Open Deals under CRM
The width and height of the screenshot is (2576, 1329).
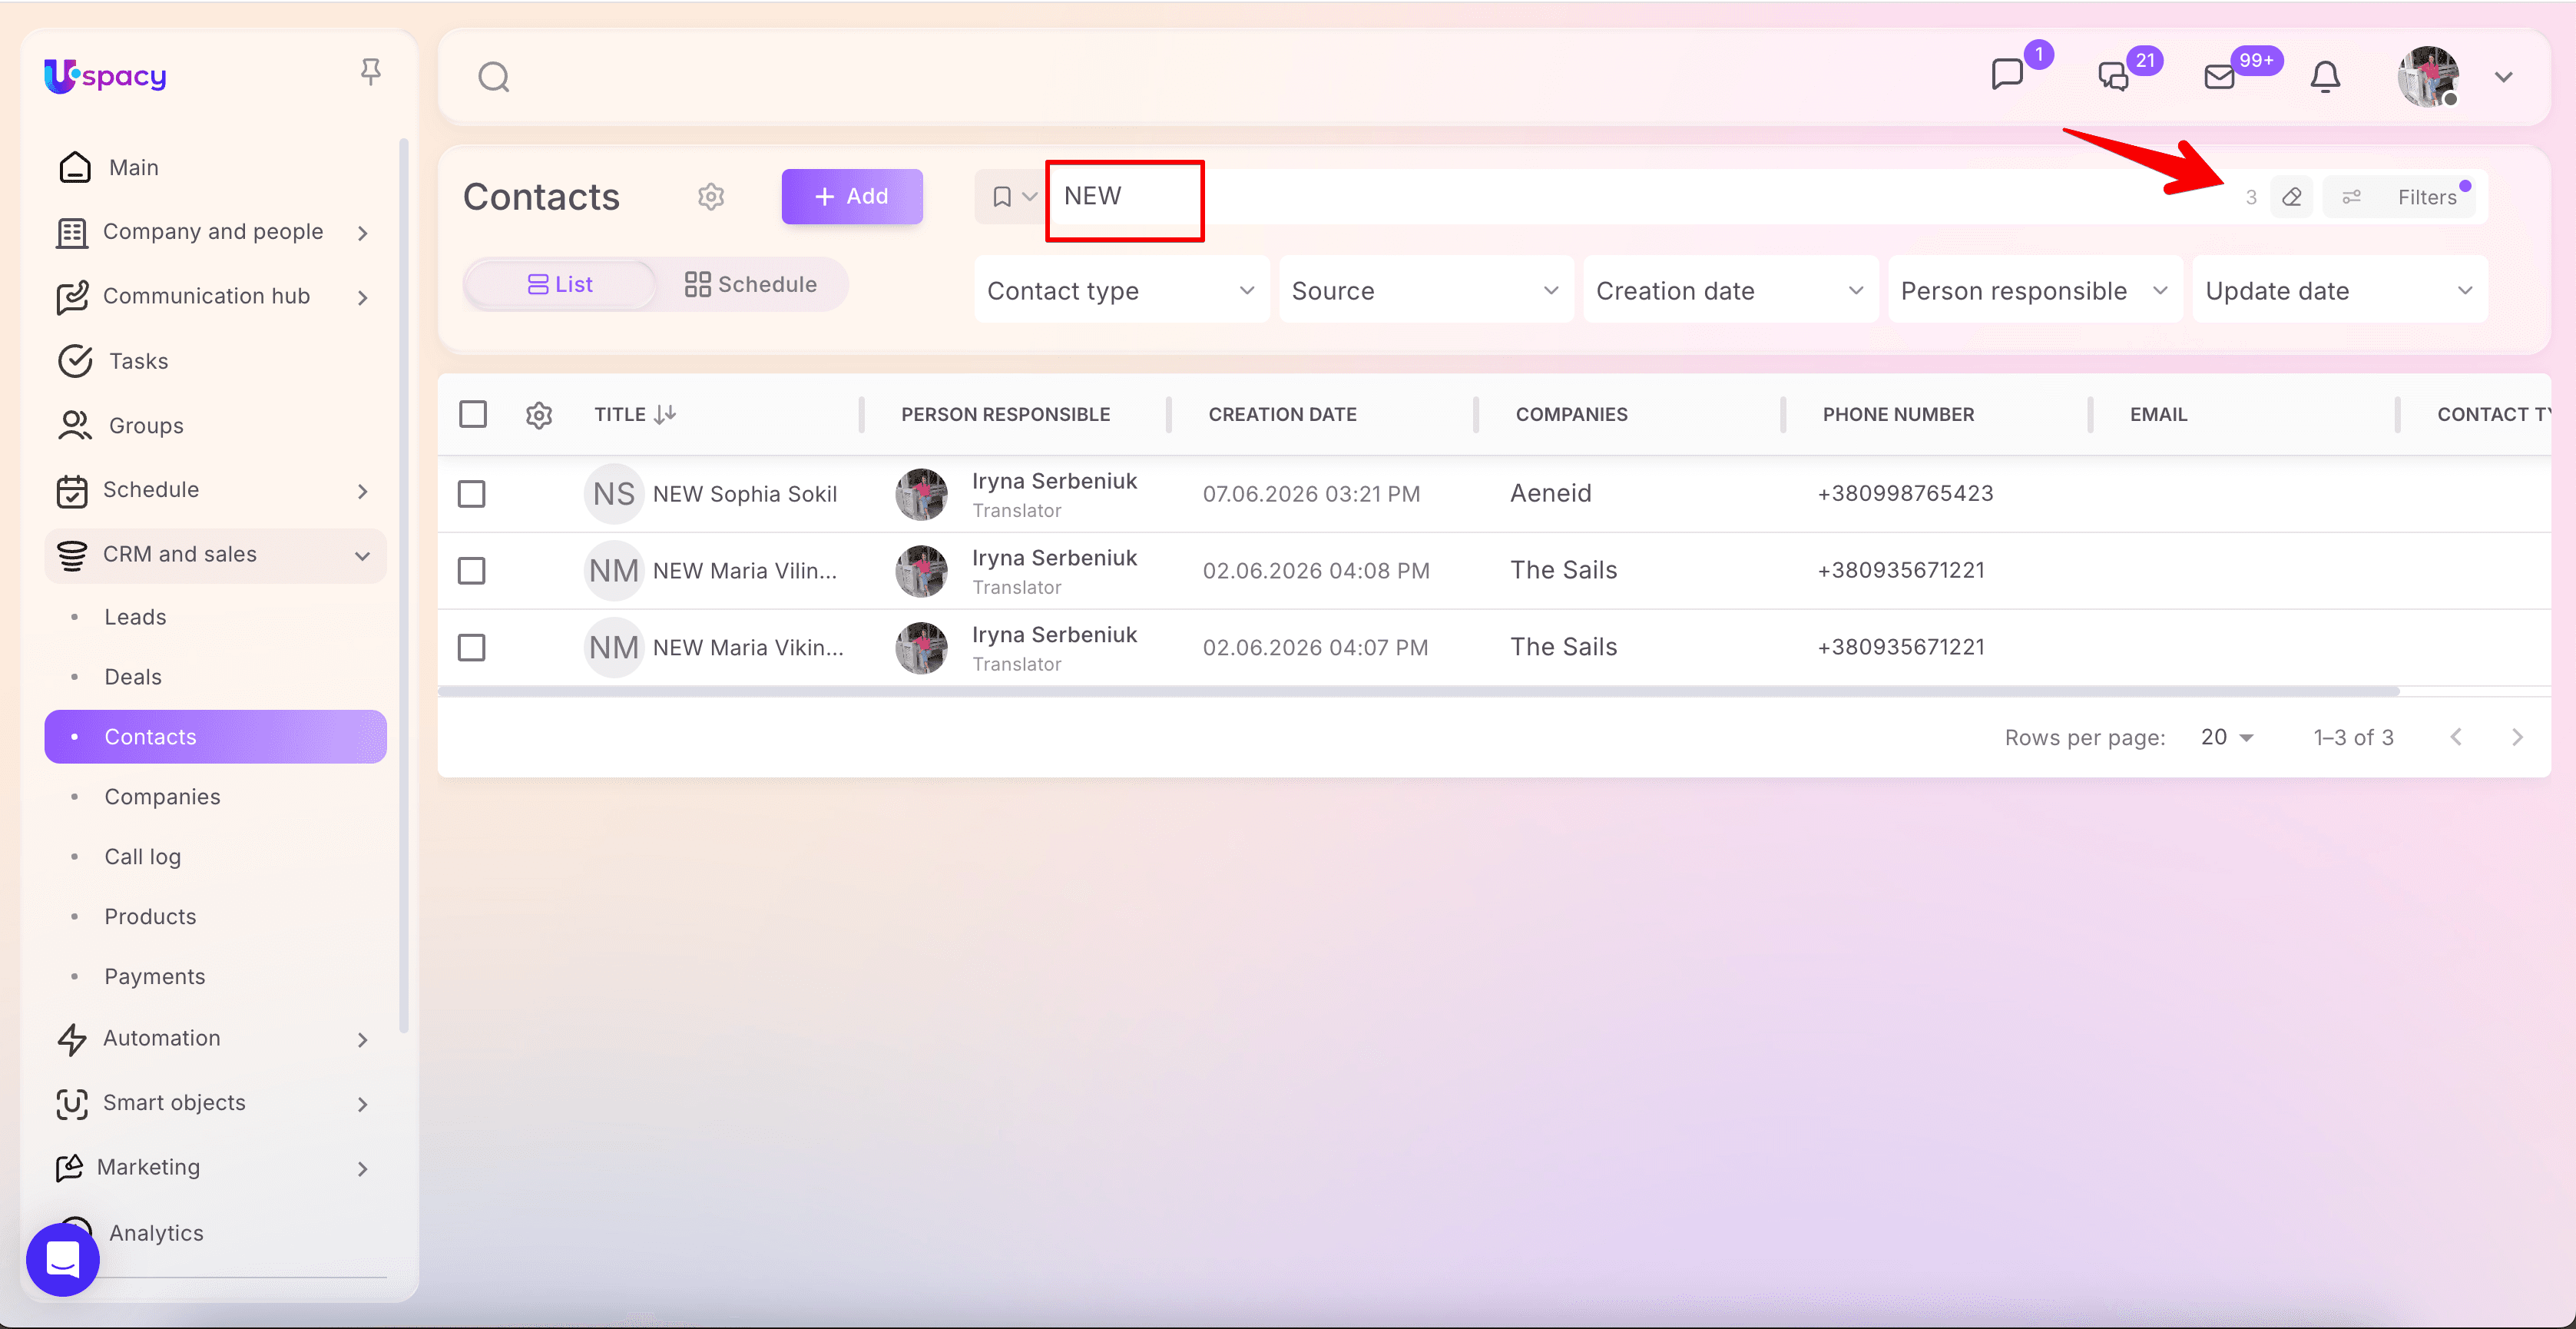pos(133,677)
